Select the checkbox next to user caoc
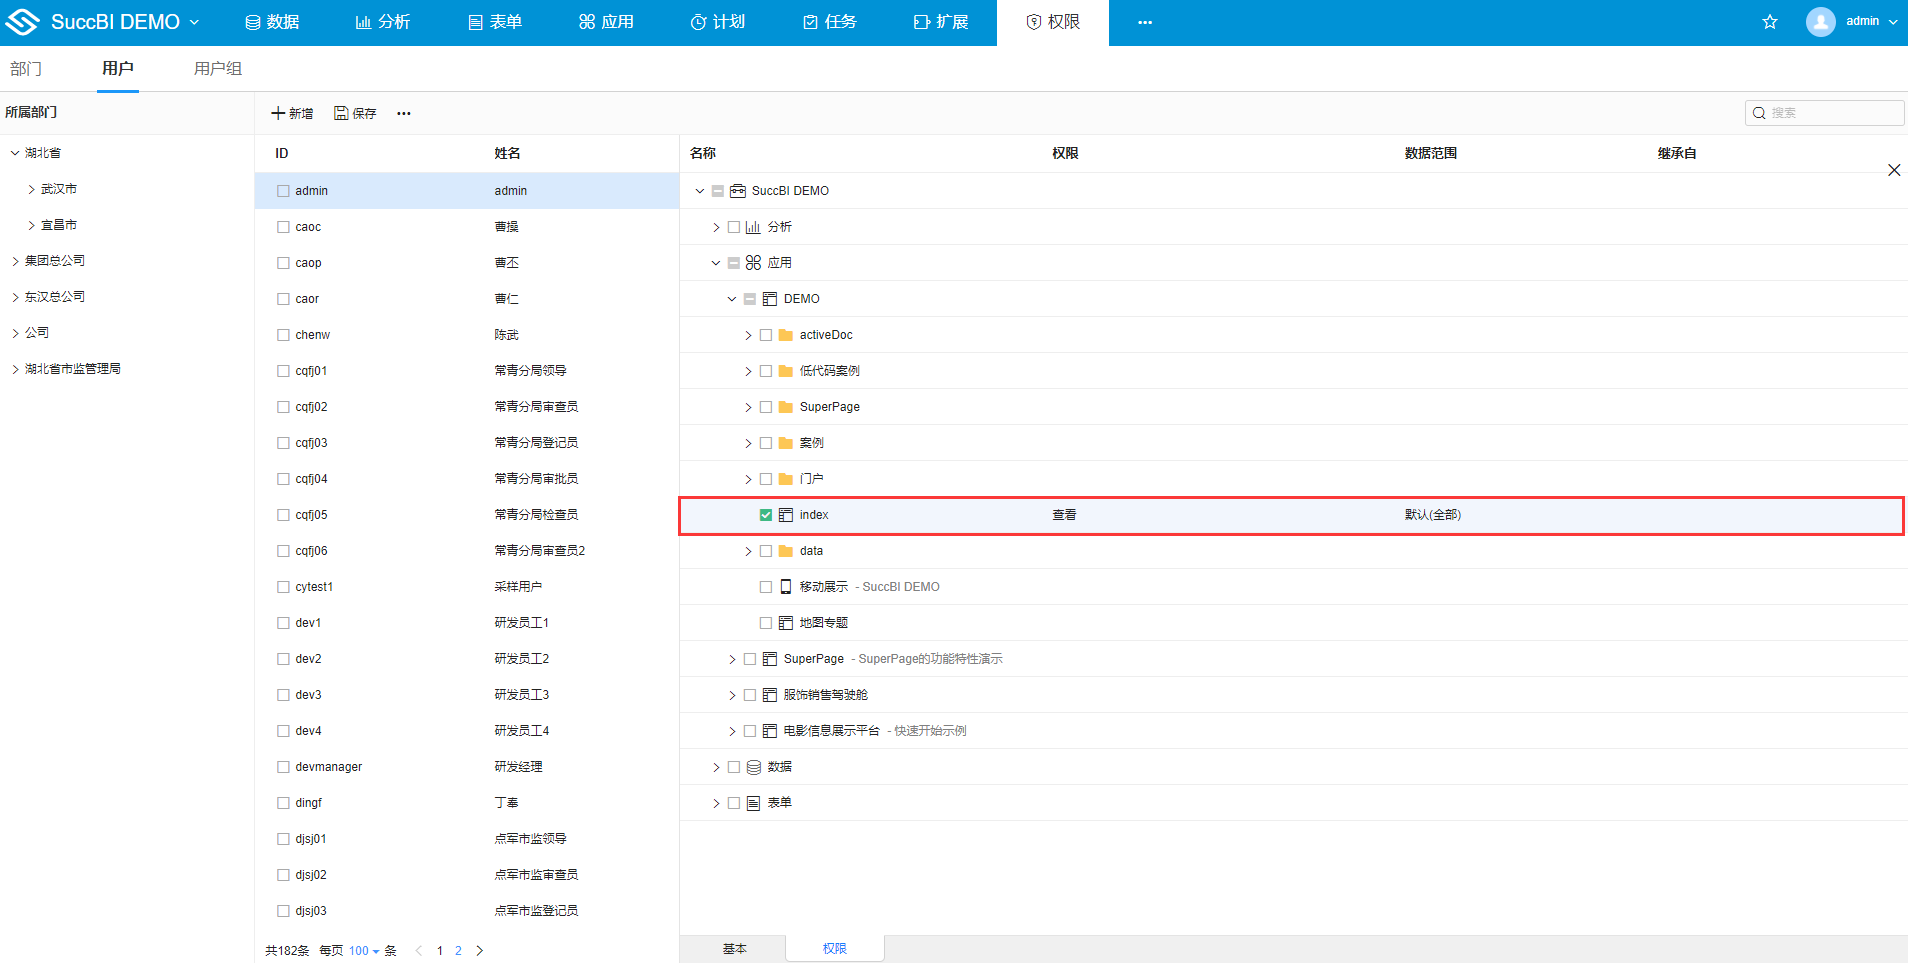 (x=282, y=226)
